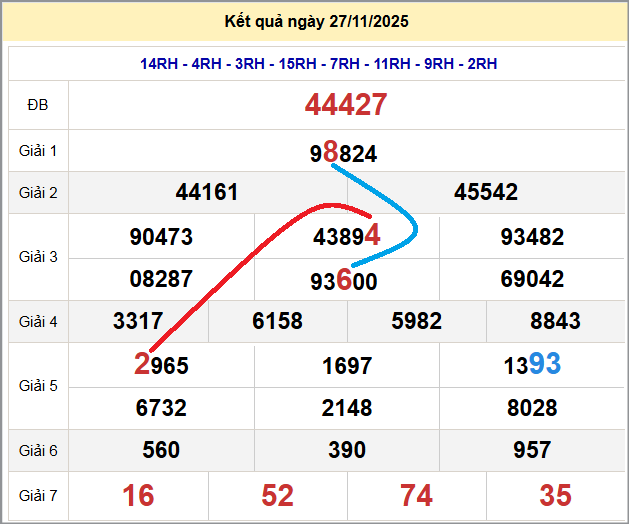Screen dimensions: 629x524
Task: Click the Giải 3 number 90473
Action: click(161, 237)
